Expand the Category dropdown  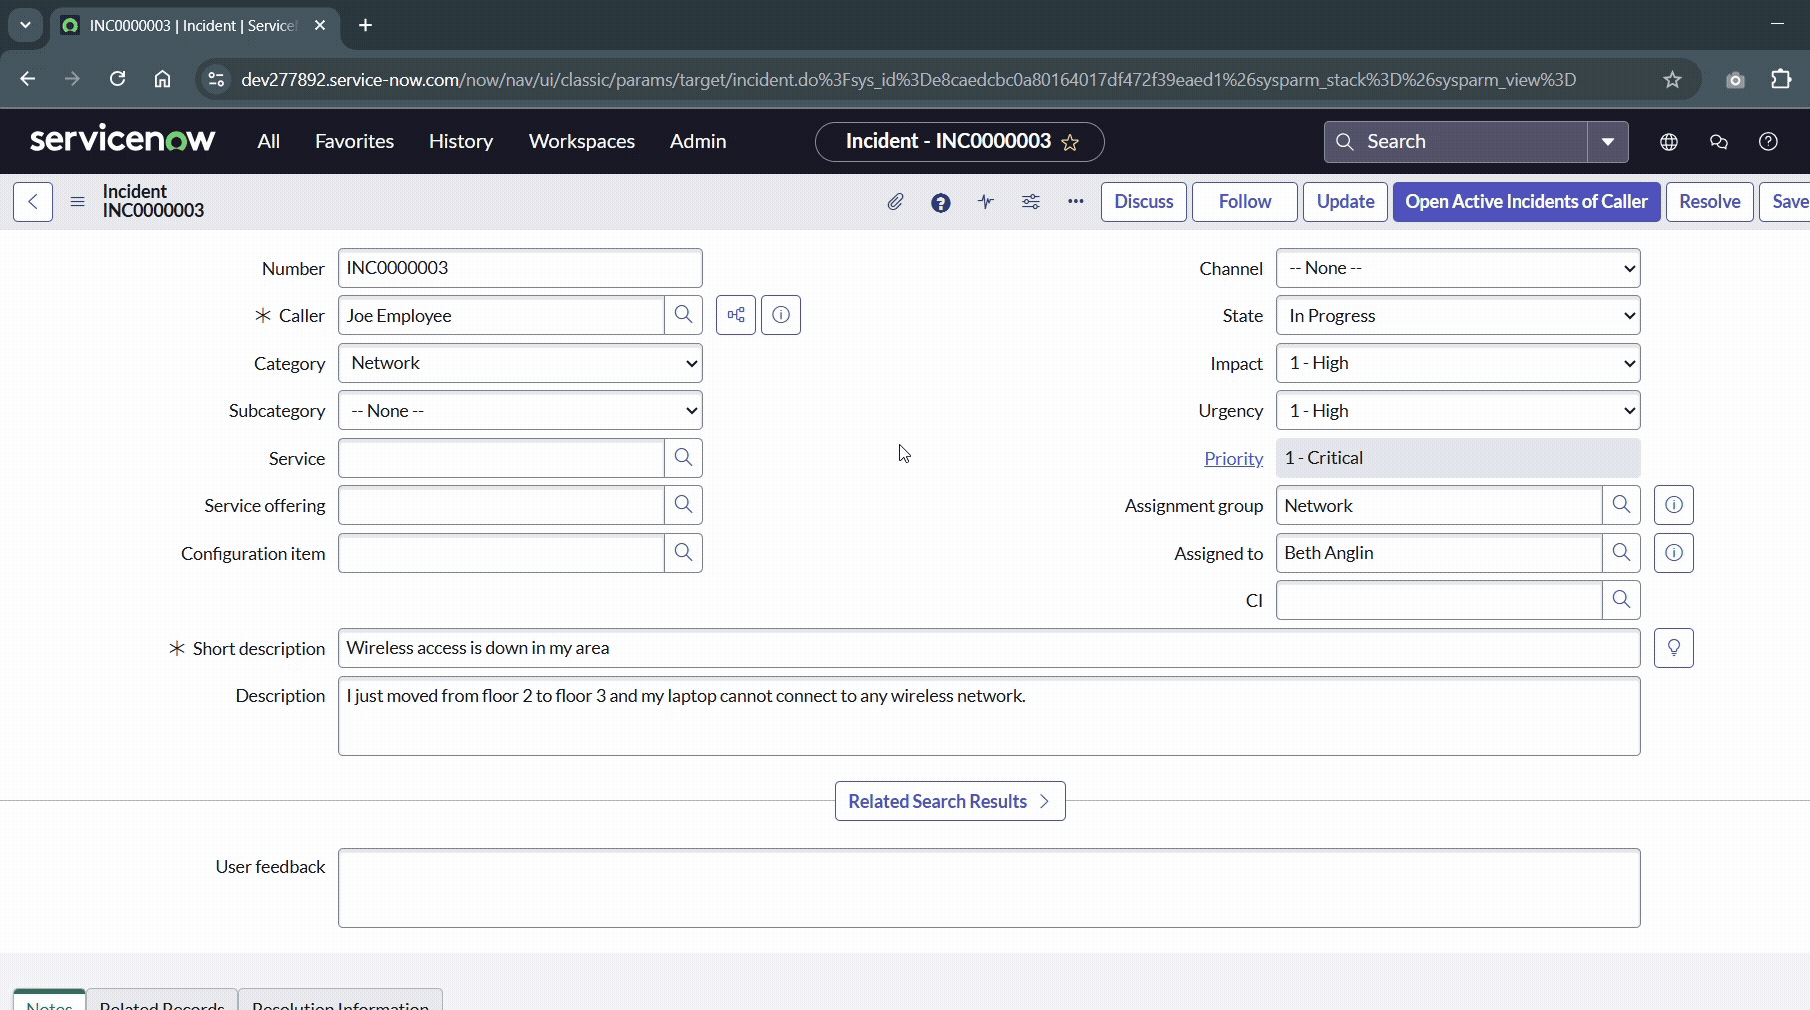click(x=520, y=363)
